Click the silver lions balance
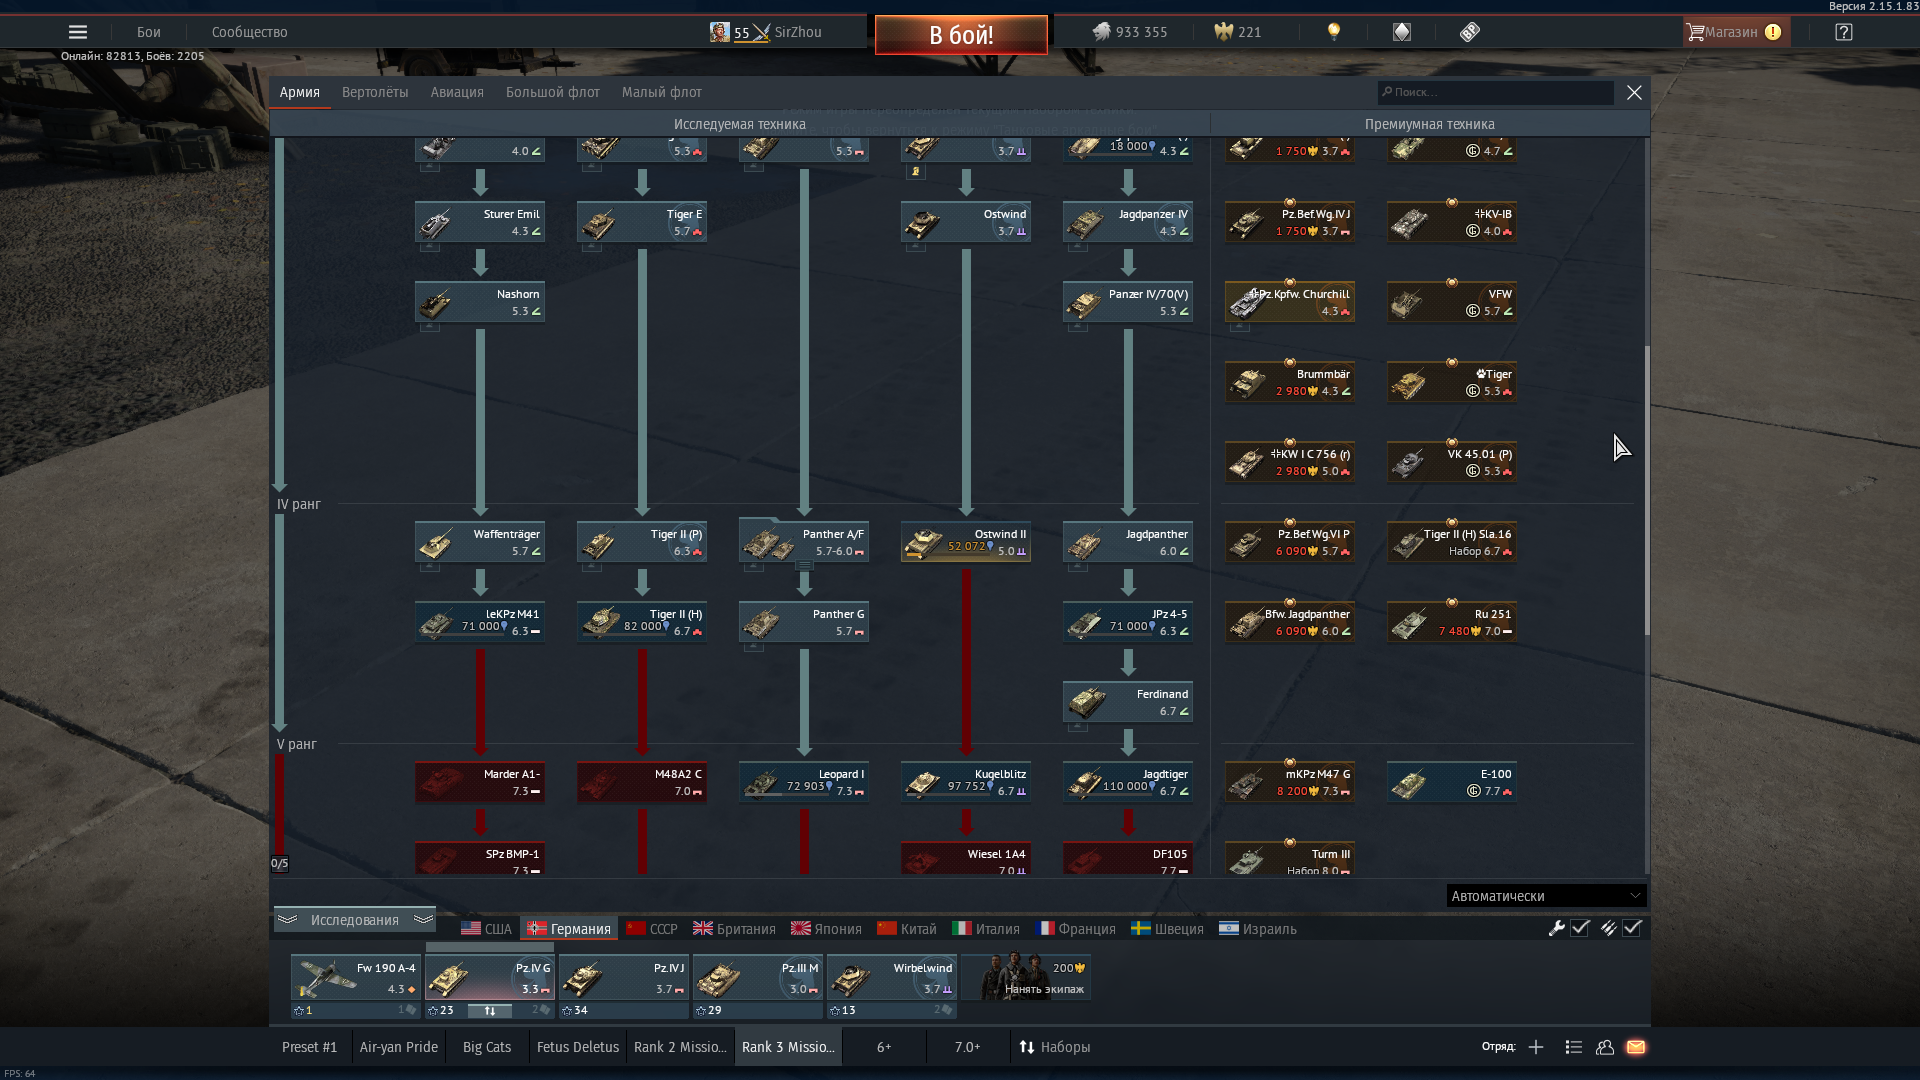Viewport: 1920px width, 1080px height. click(x=1130, y=32)
